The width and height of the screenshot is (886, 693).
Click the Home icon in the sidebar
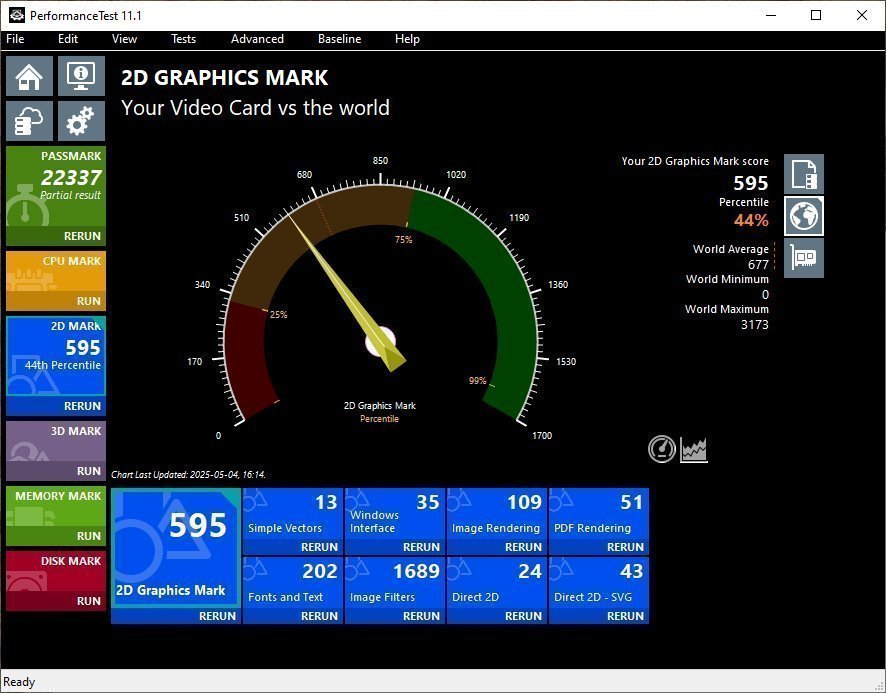[30, 76]
